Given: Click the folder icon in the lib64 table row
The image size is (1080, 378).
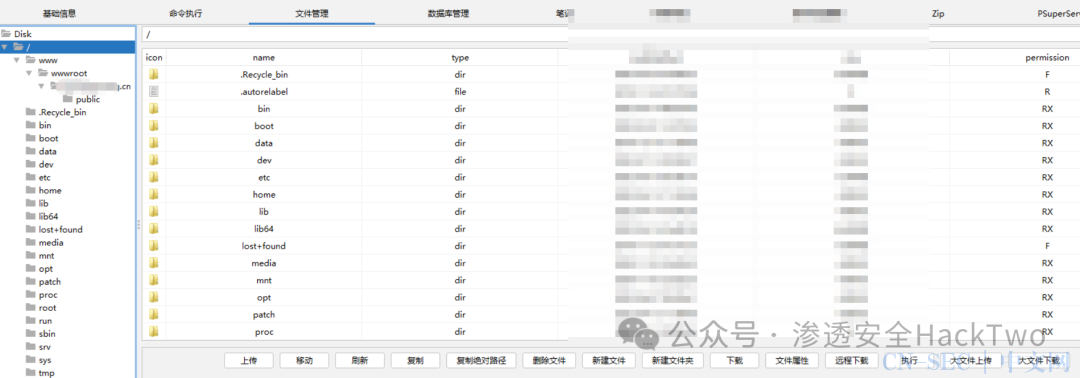Looking at the screenshot, I should click(x=154, y=229).
